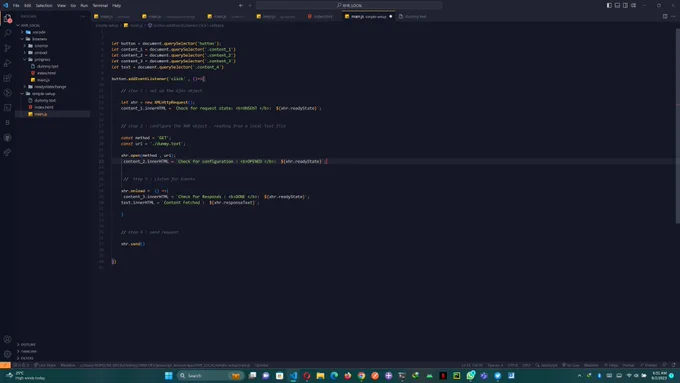
Task: Open the Search view in activity bar
Action: 7,33
